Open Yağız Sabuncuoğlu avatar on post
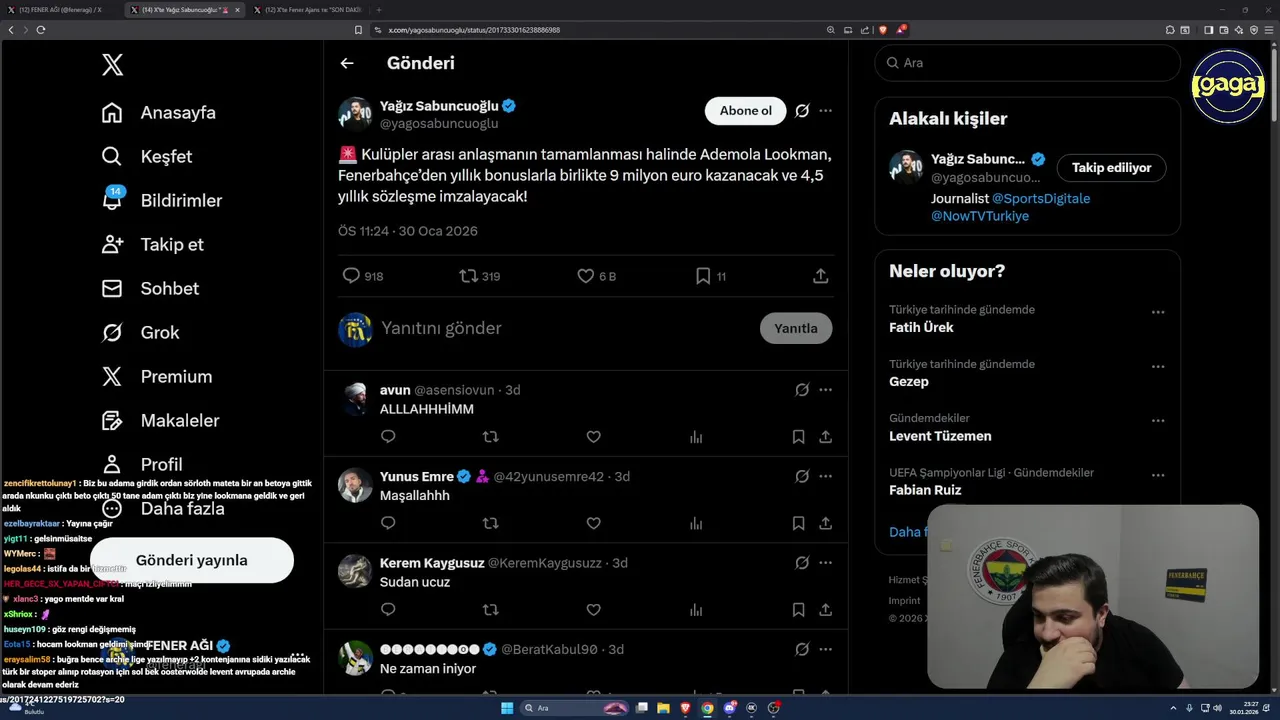Viewport: 1280px width, 720px height. click(x=355, y=114)
